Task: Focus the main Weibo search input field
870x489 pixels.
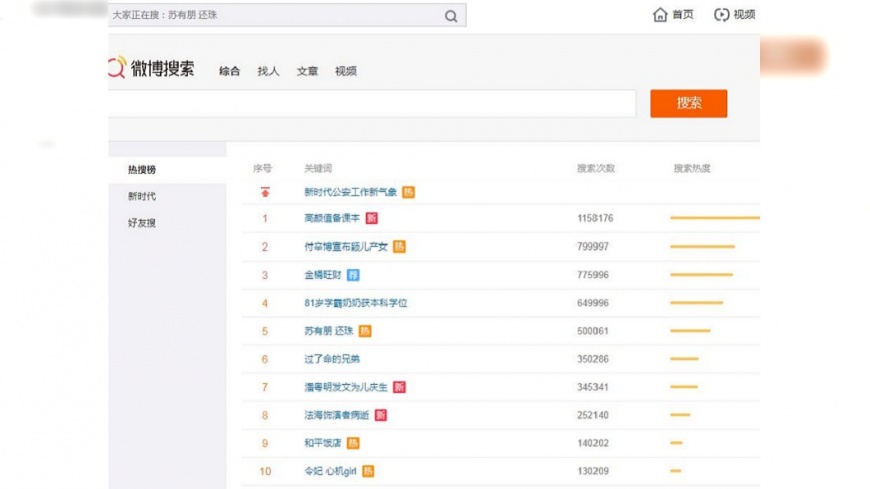Action: [372, 103]
